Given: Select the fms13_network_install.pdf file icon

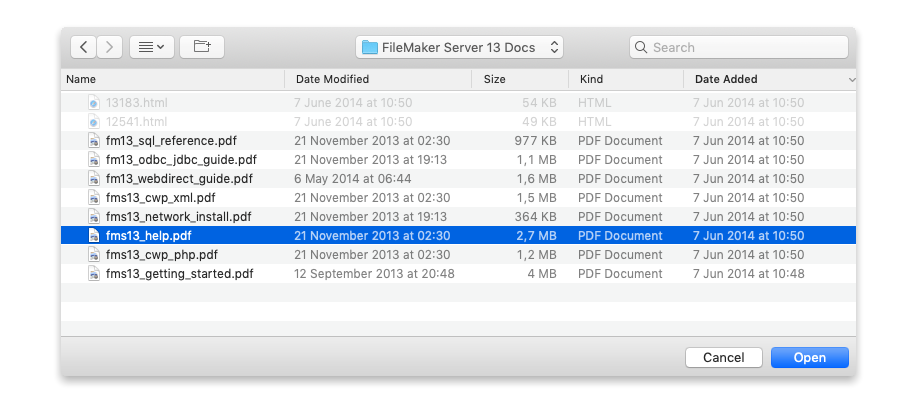Looking at the screenshot, I should pyautogui.click(x=94, y=217).
